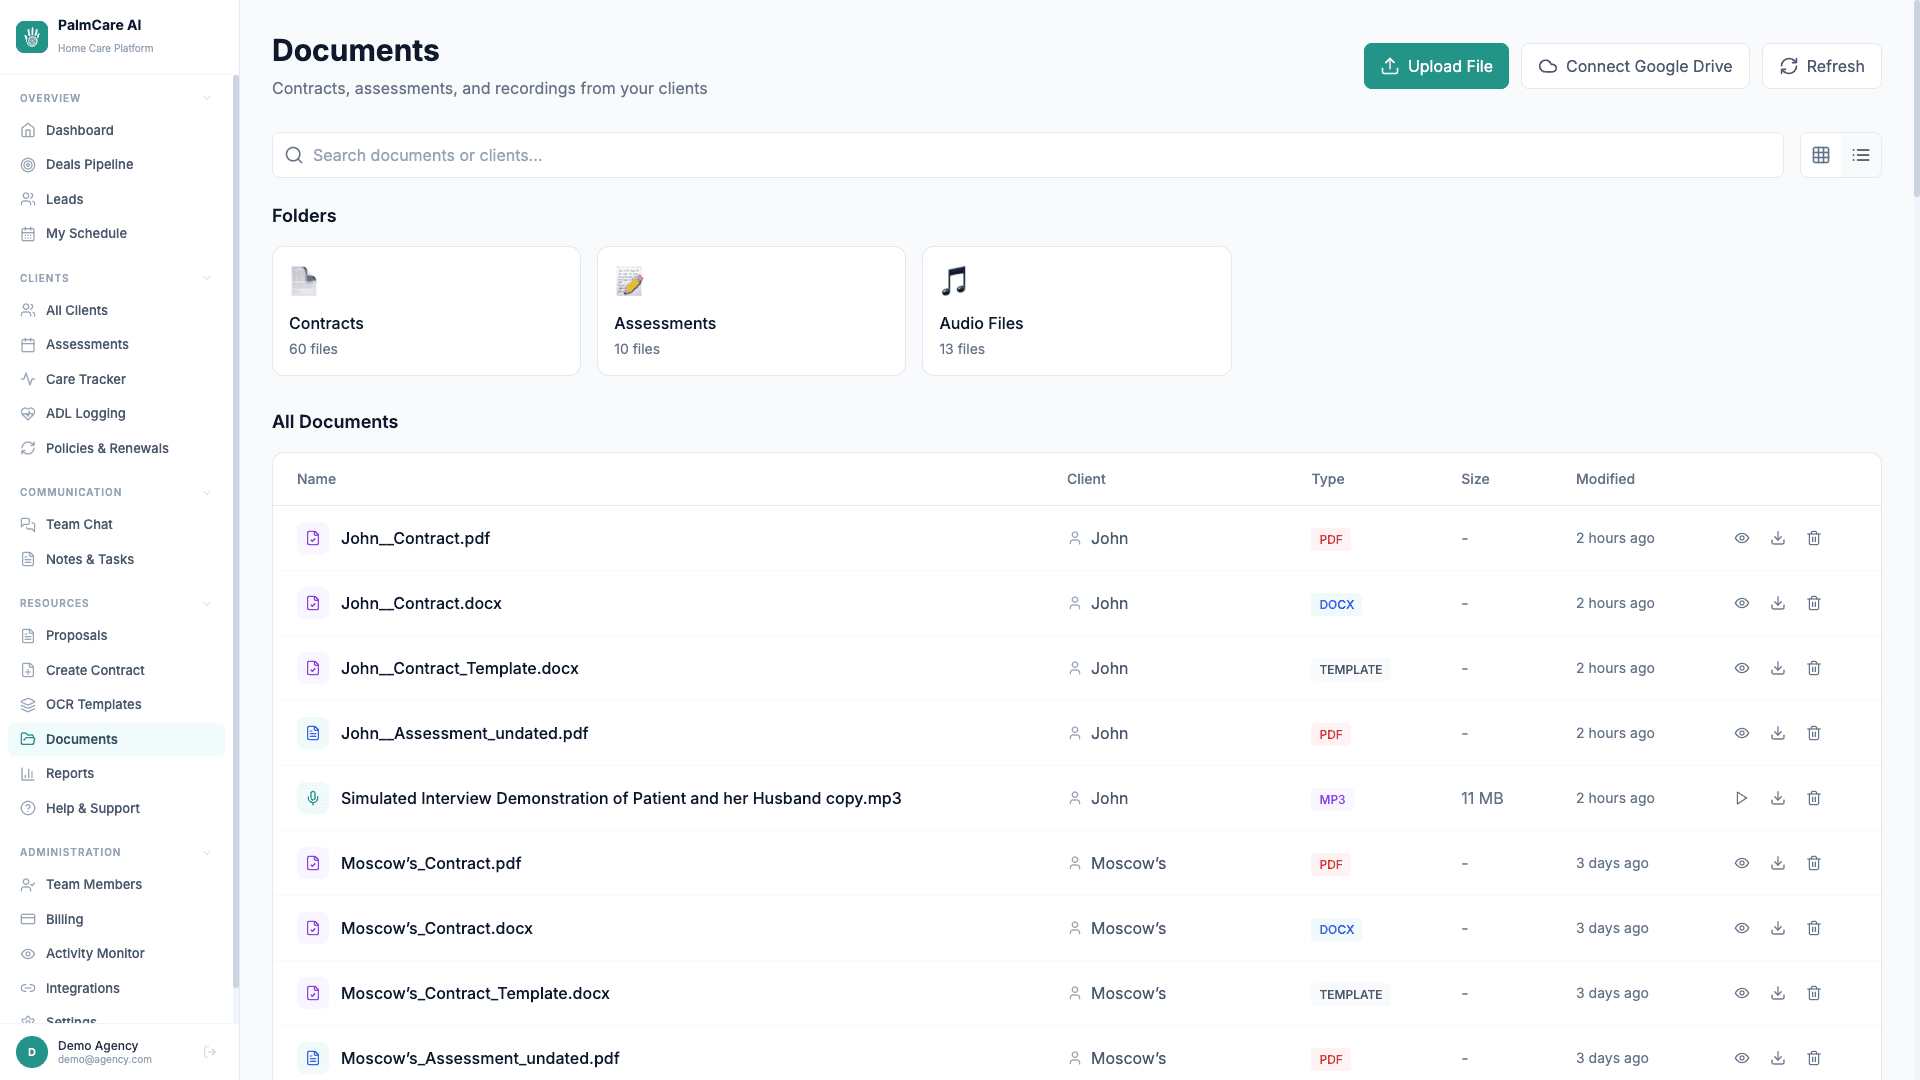This screenshot has width=1920, height=1080.
Task: Collapse the OVERVIEW section
Action: coord(207,98)
